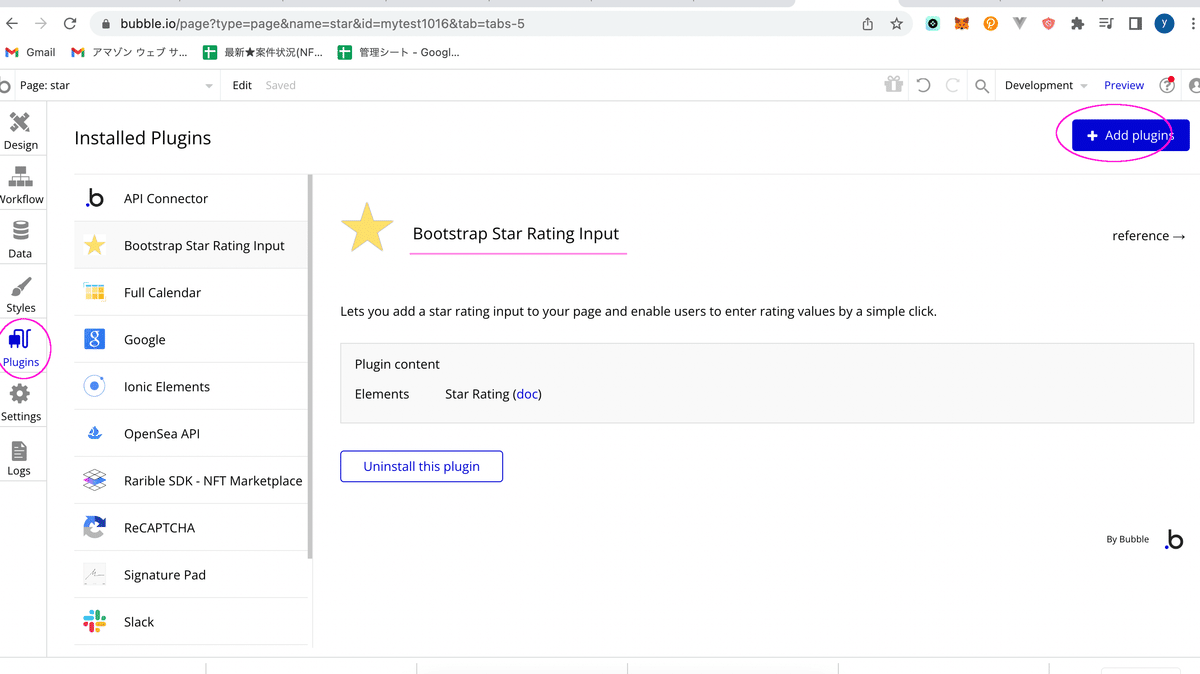
Task: Click the Saved status text
Action: 280,86
